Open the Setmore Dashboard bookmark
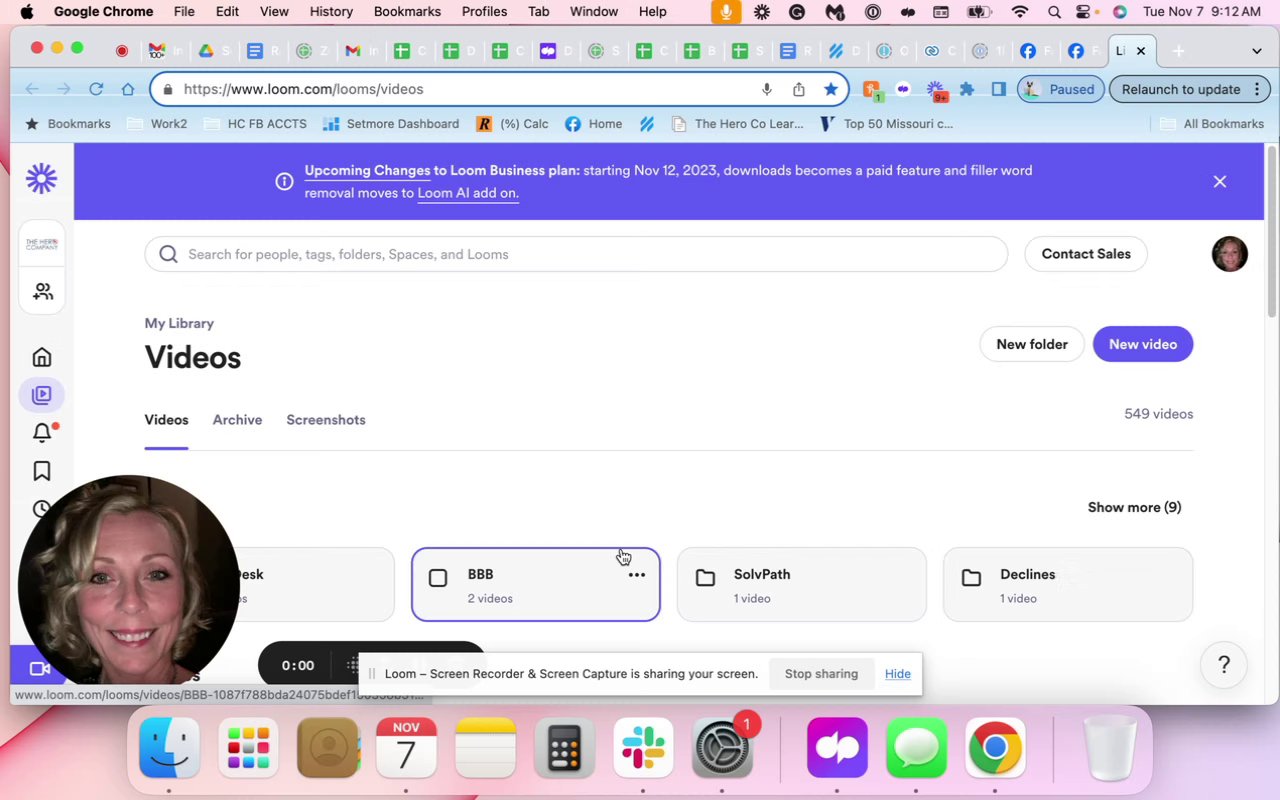The width and height of the screenshot is (1280, 800). pyautogui.click(x=392, y=124)
